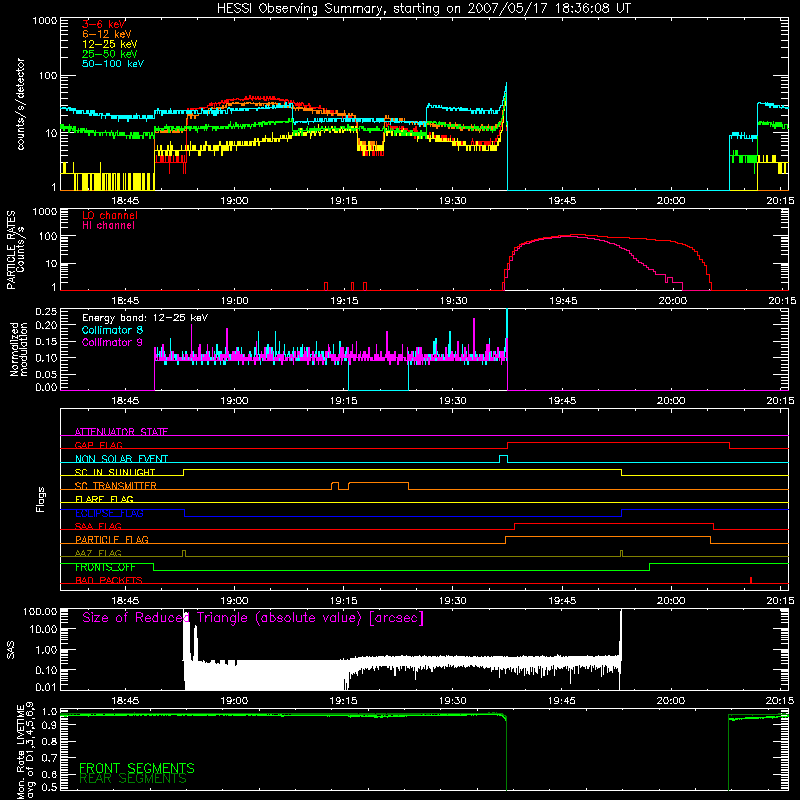Click the PARTICLE RATES axis label
This screenshot has width=800, height=800.
click(11, 250)
